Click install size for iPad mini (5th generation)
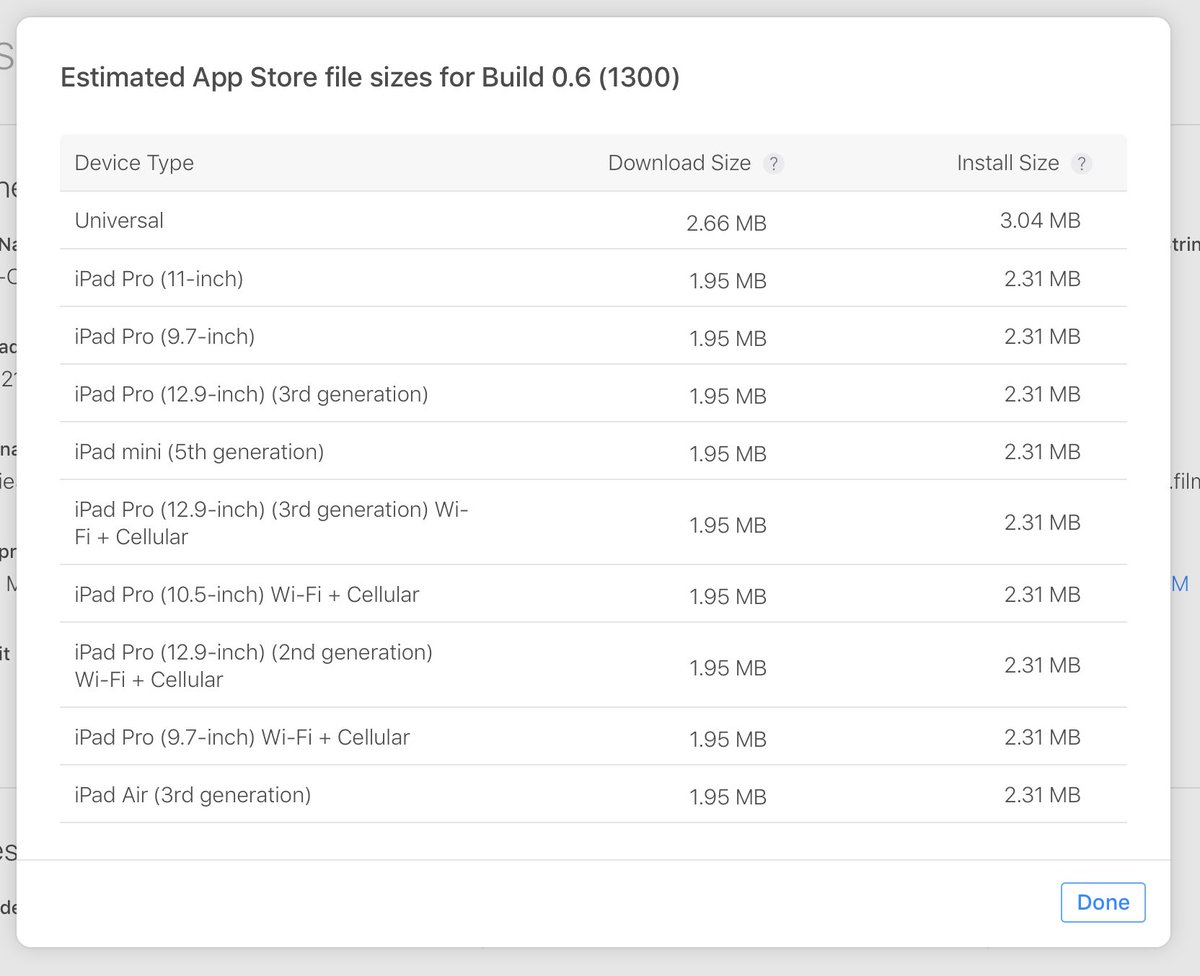This screenshot has width=1200, height=976. pyautogui.click(x=1042, y=452)
